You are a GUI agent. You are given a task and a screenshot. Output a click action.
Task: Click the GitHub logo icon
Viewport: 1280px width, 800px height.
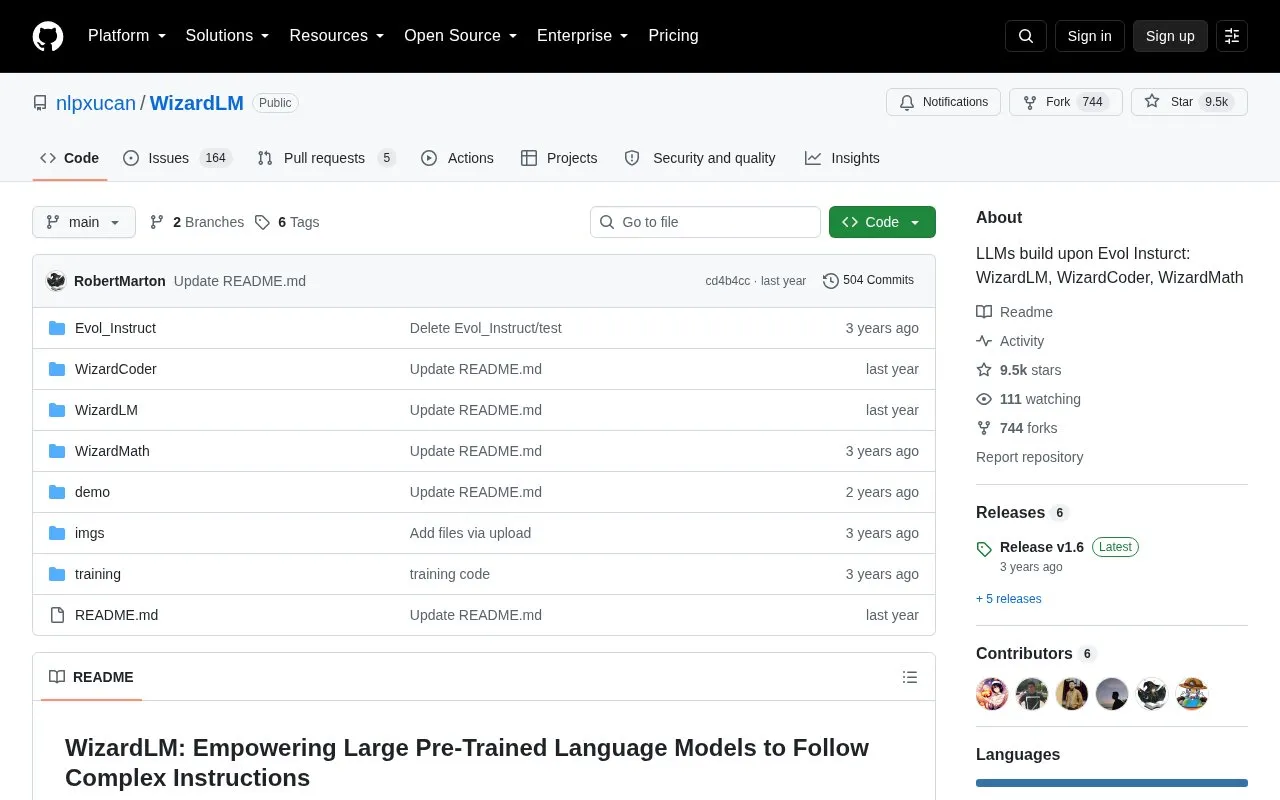(48, 36)
